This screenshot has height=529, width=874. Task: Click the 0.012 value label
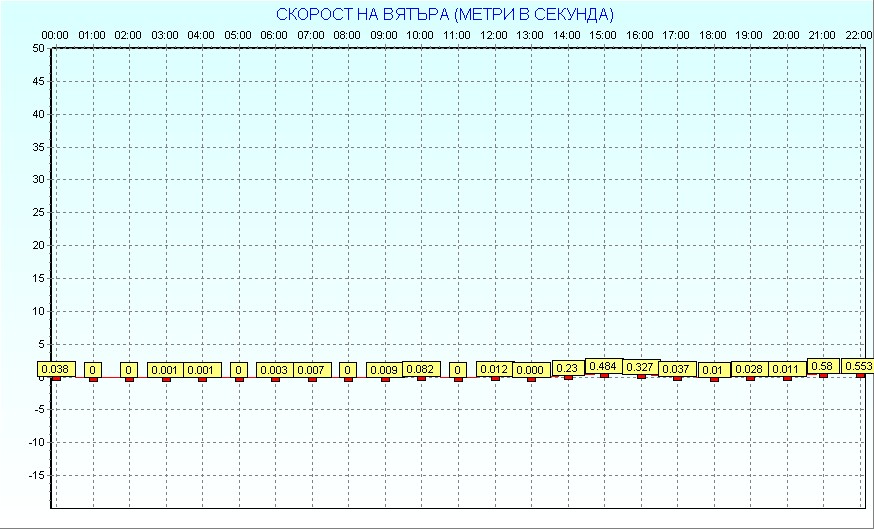494,369
